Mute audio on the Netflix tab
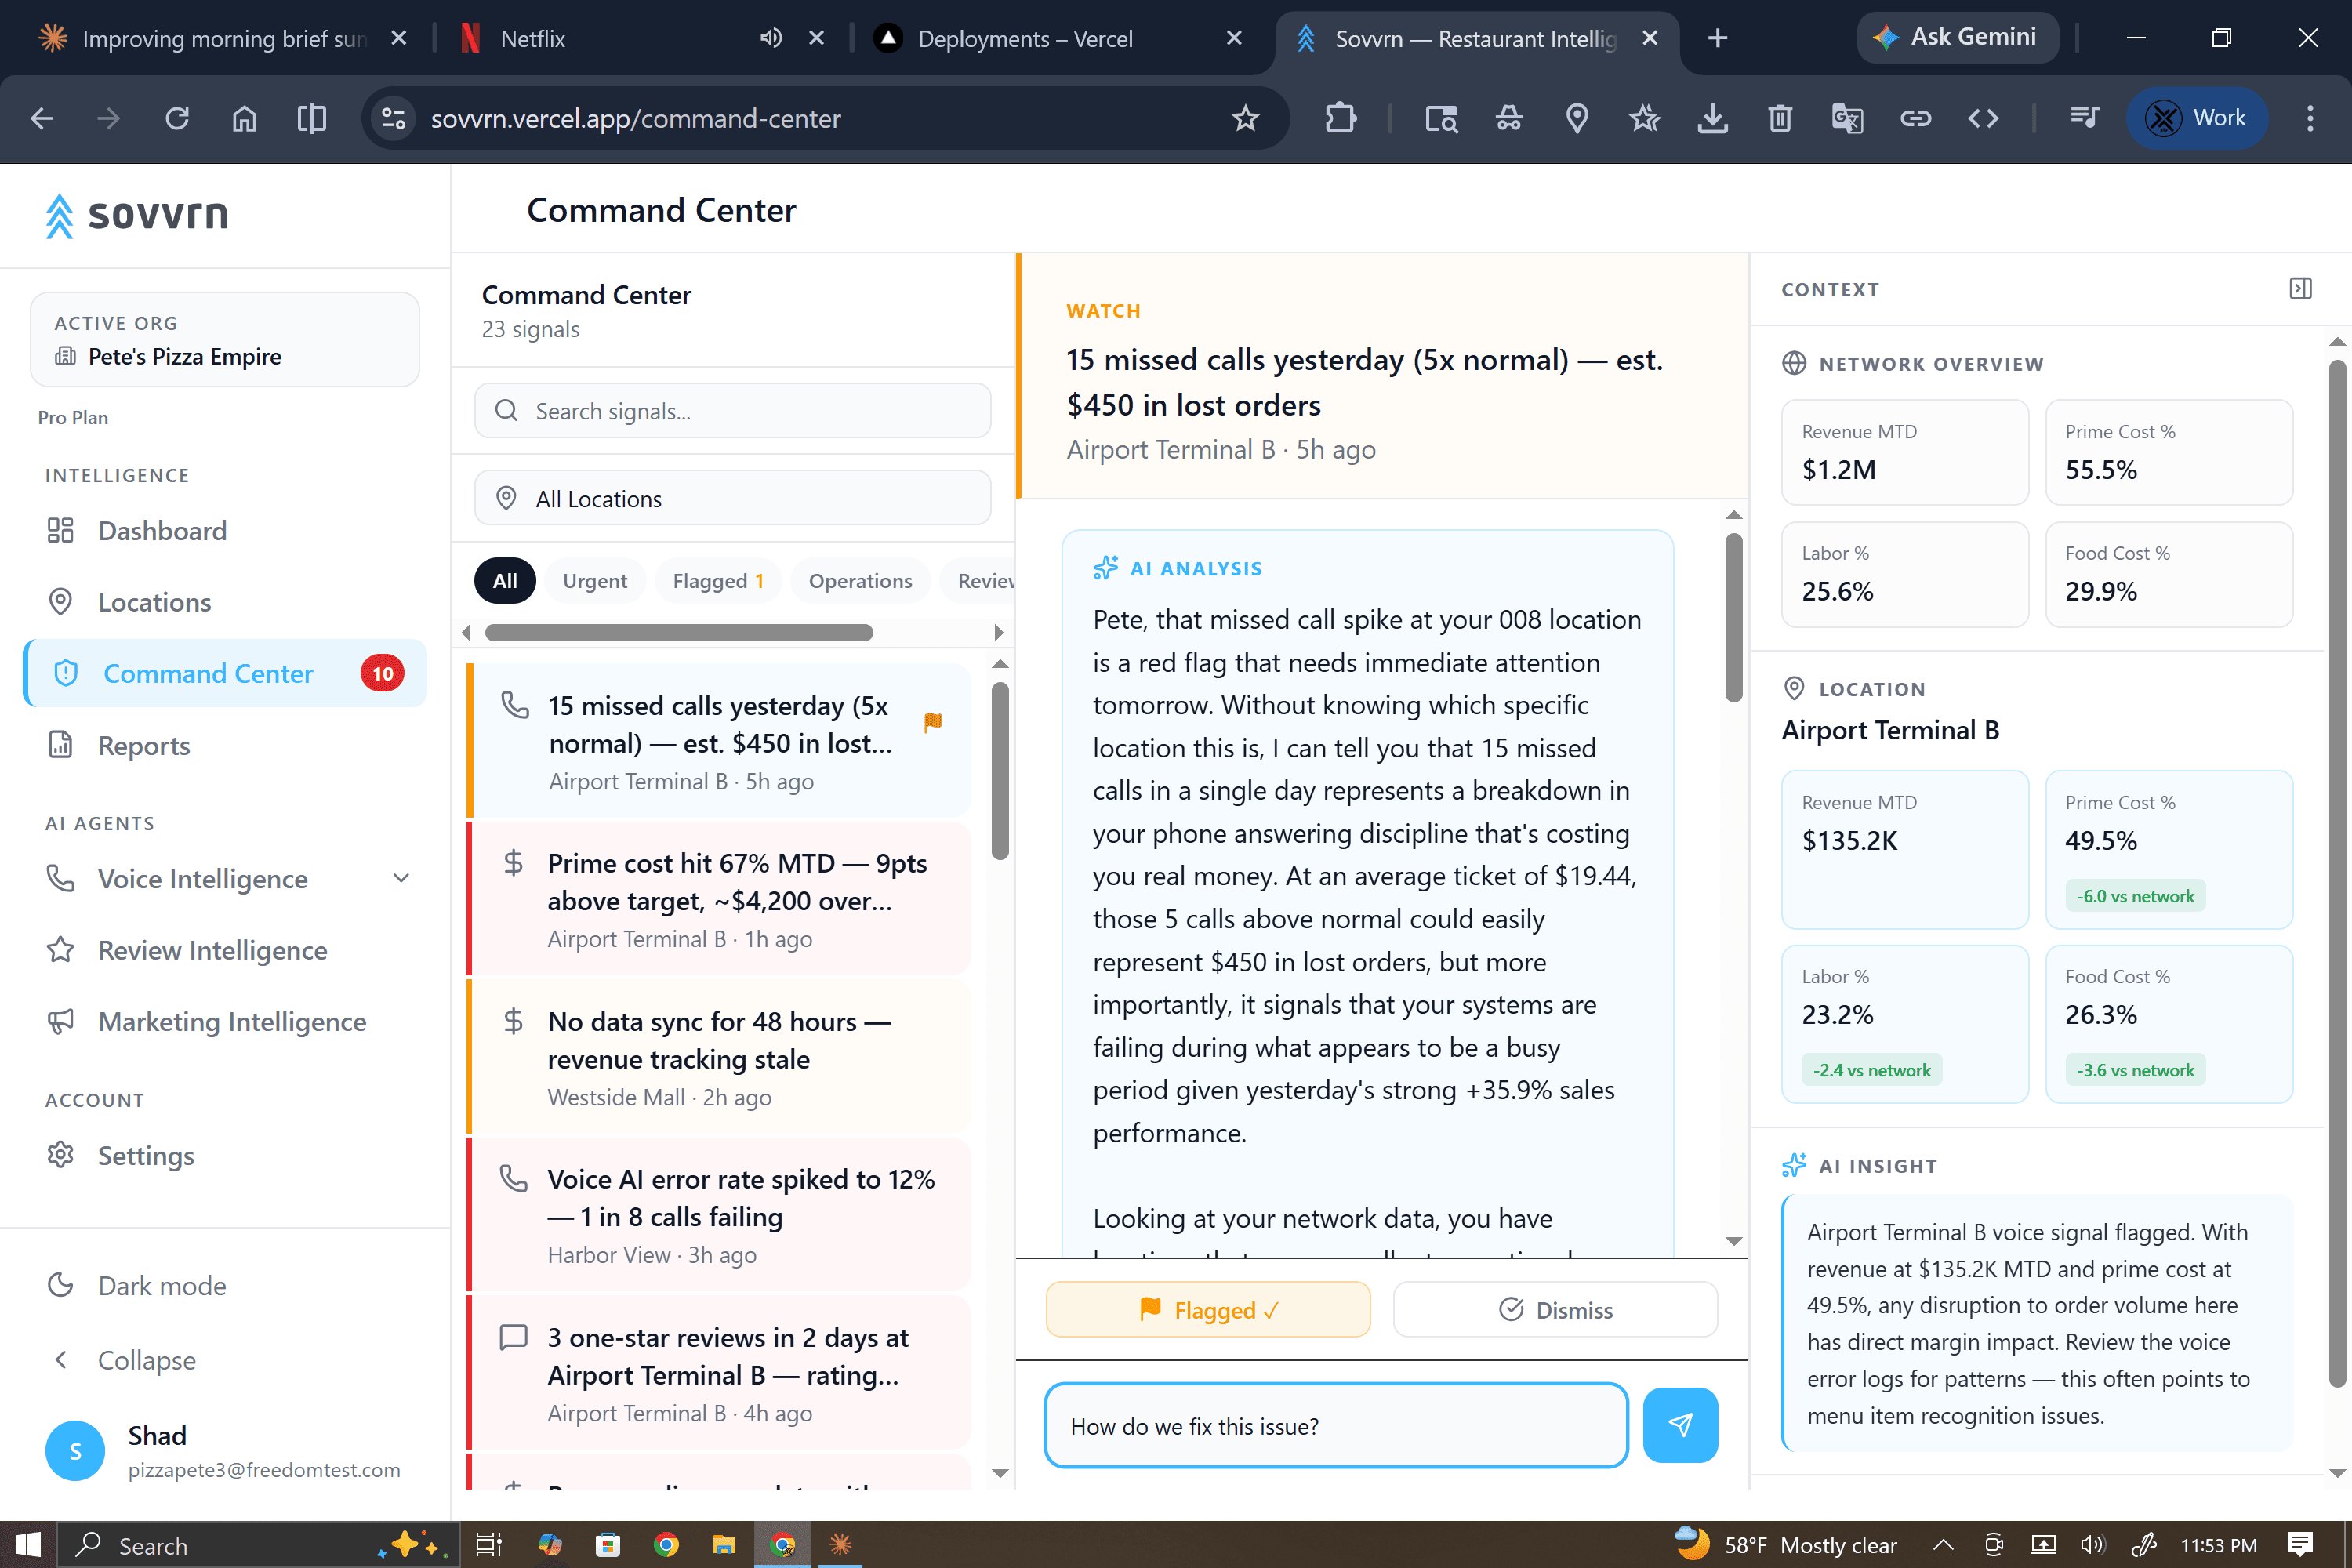The height and width of the screenshot is (1568, 2352). tap(769, 37)
